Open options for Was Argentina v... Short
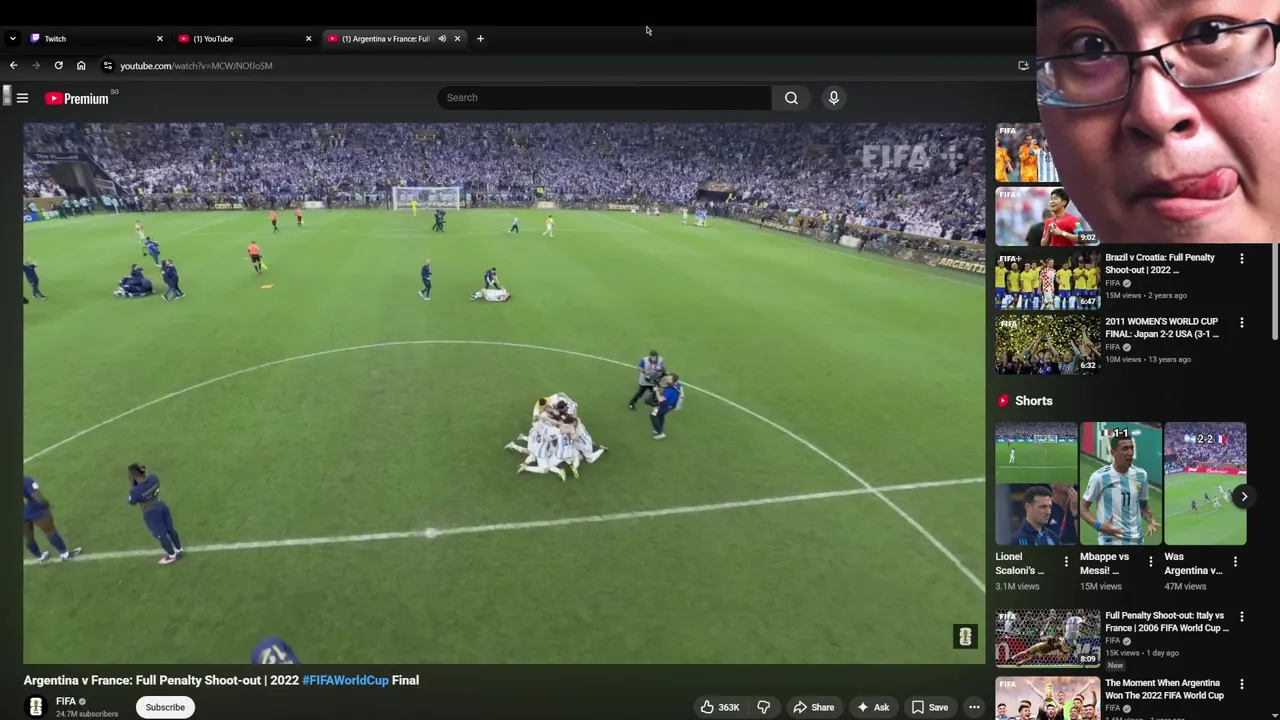Image resolution: width=1280 pixels, height=720 pixels. pyautogui.click(x=1235, y=562)
